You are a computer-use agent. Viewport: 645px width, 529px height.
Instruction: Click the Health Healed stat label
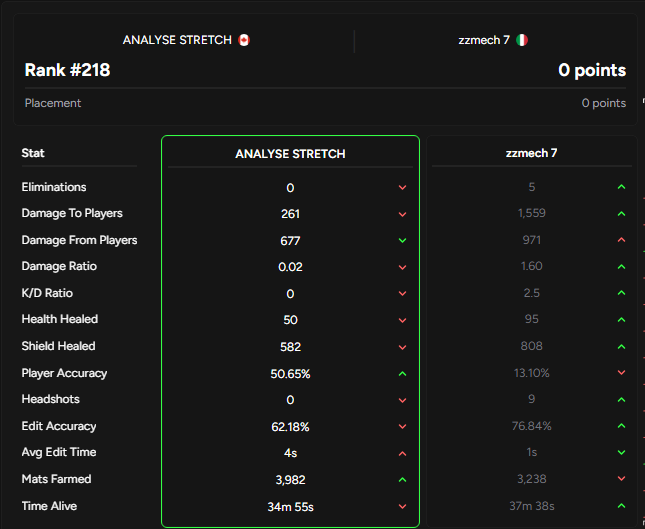tap(60, 319)
